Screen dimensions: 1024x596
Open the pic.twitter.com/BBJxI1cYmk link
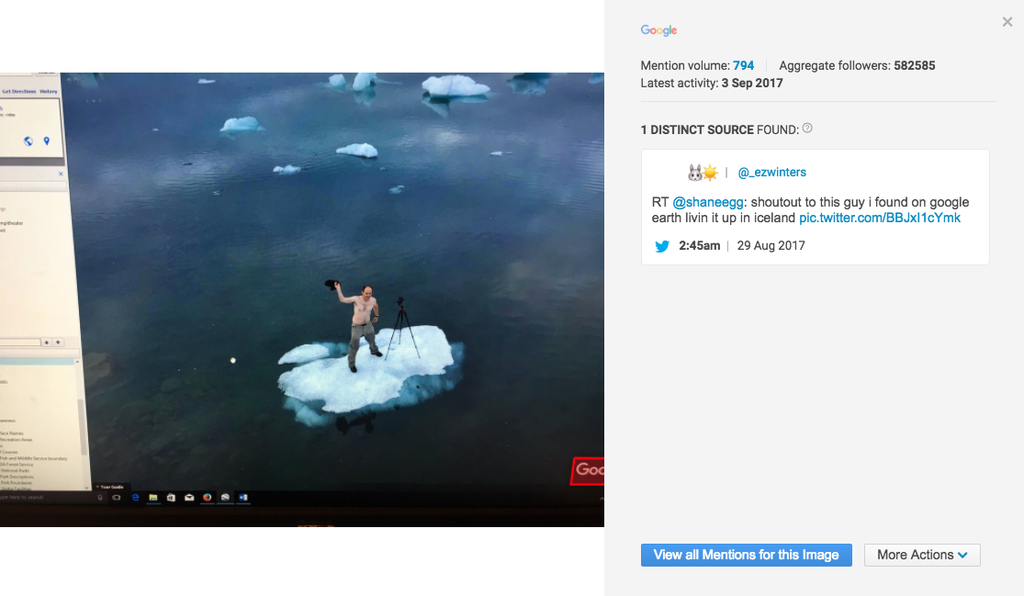click(879, 218)
